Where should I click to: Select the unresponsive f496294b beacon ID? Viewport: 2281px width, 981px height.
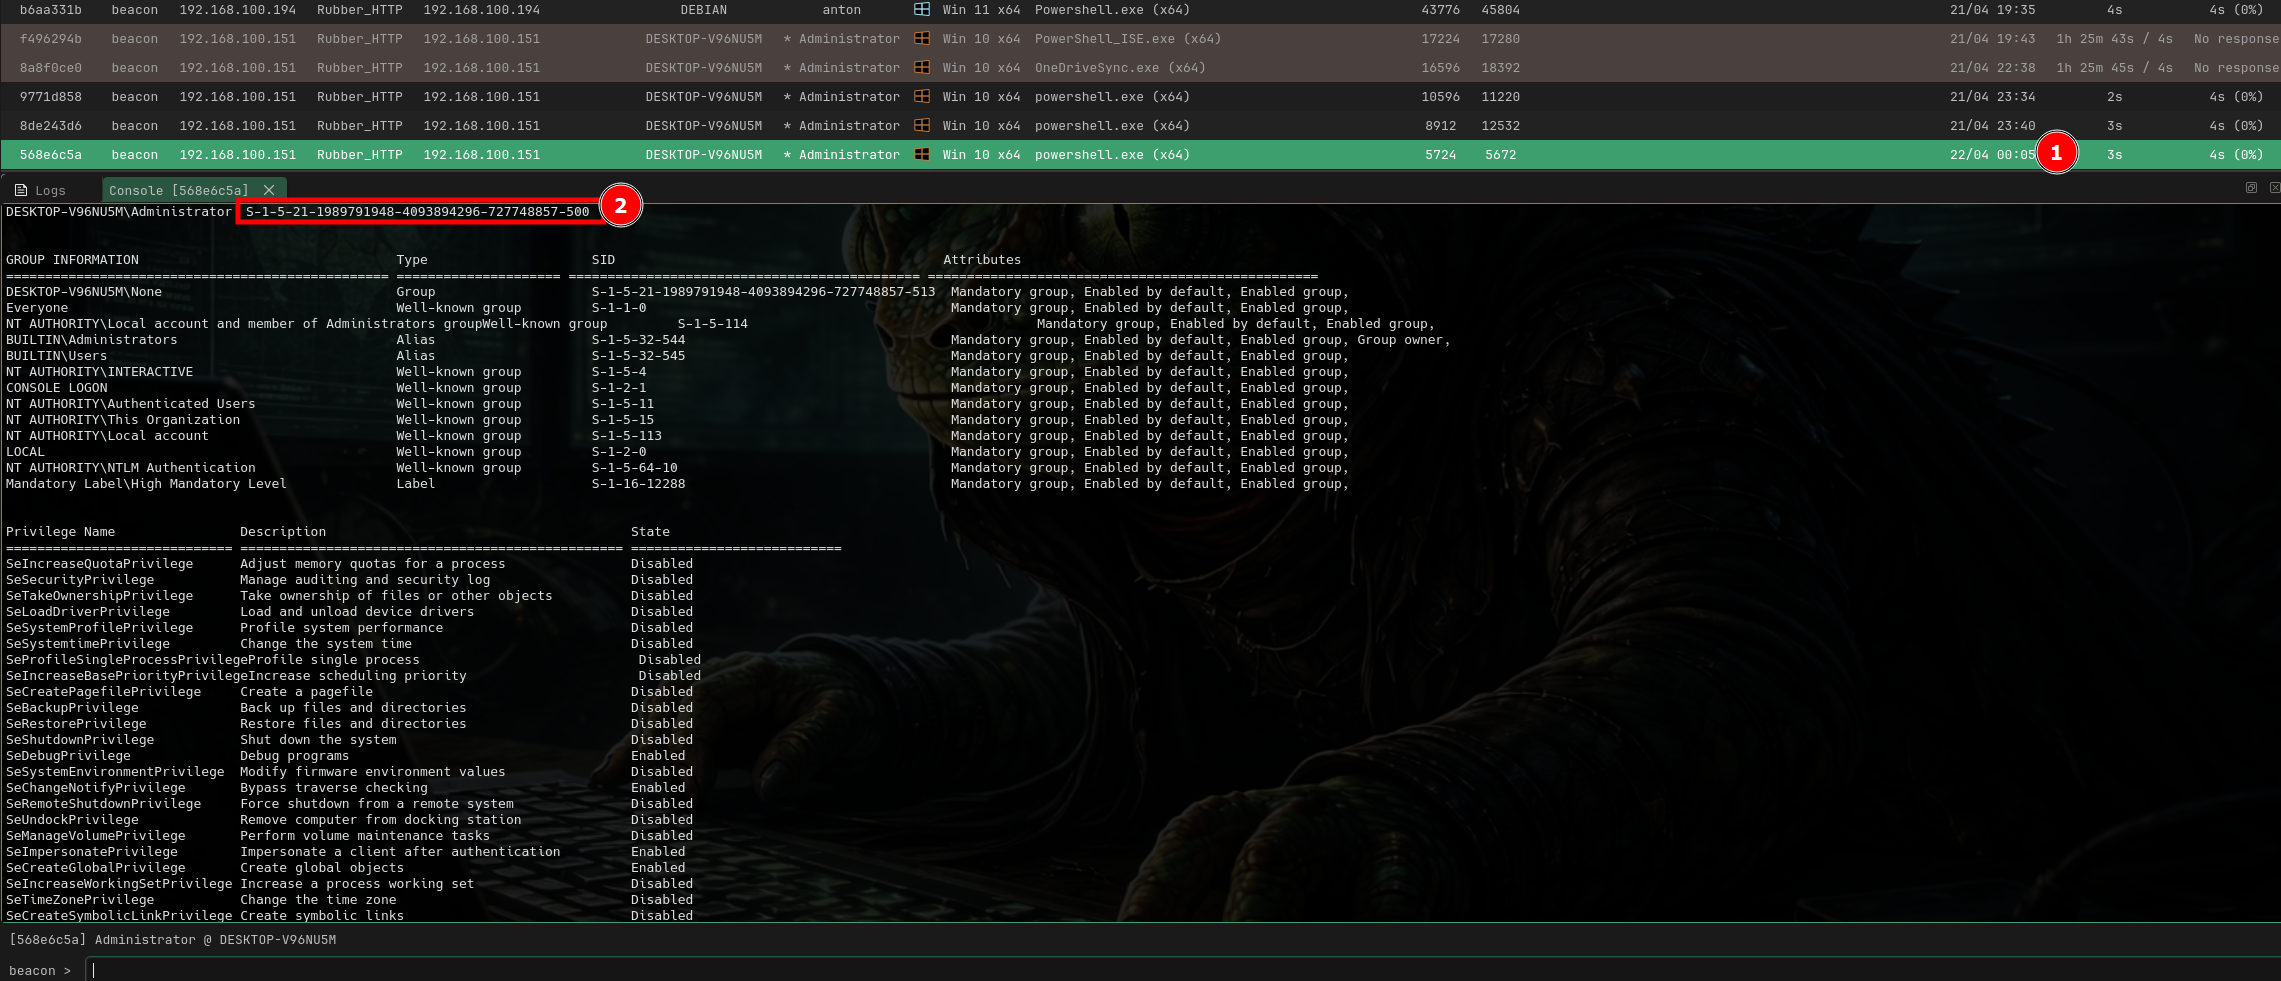coord(51,39)
